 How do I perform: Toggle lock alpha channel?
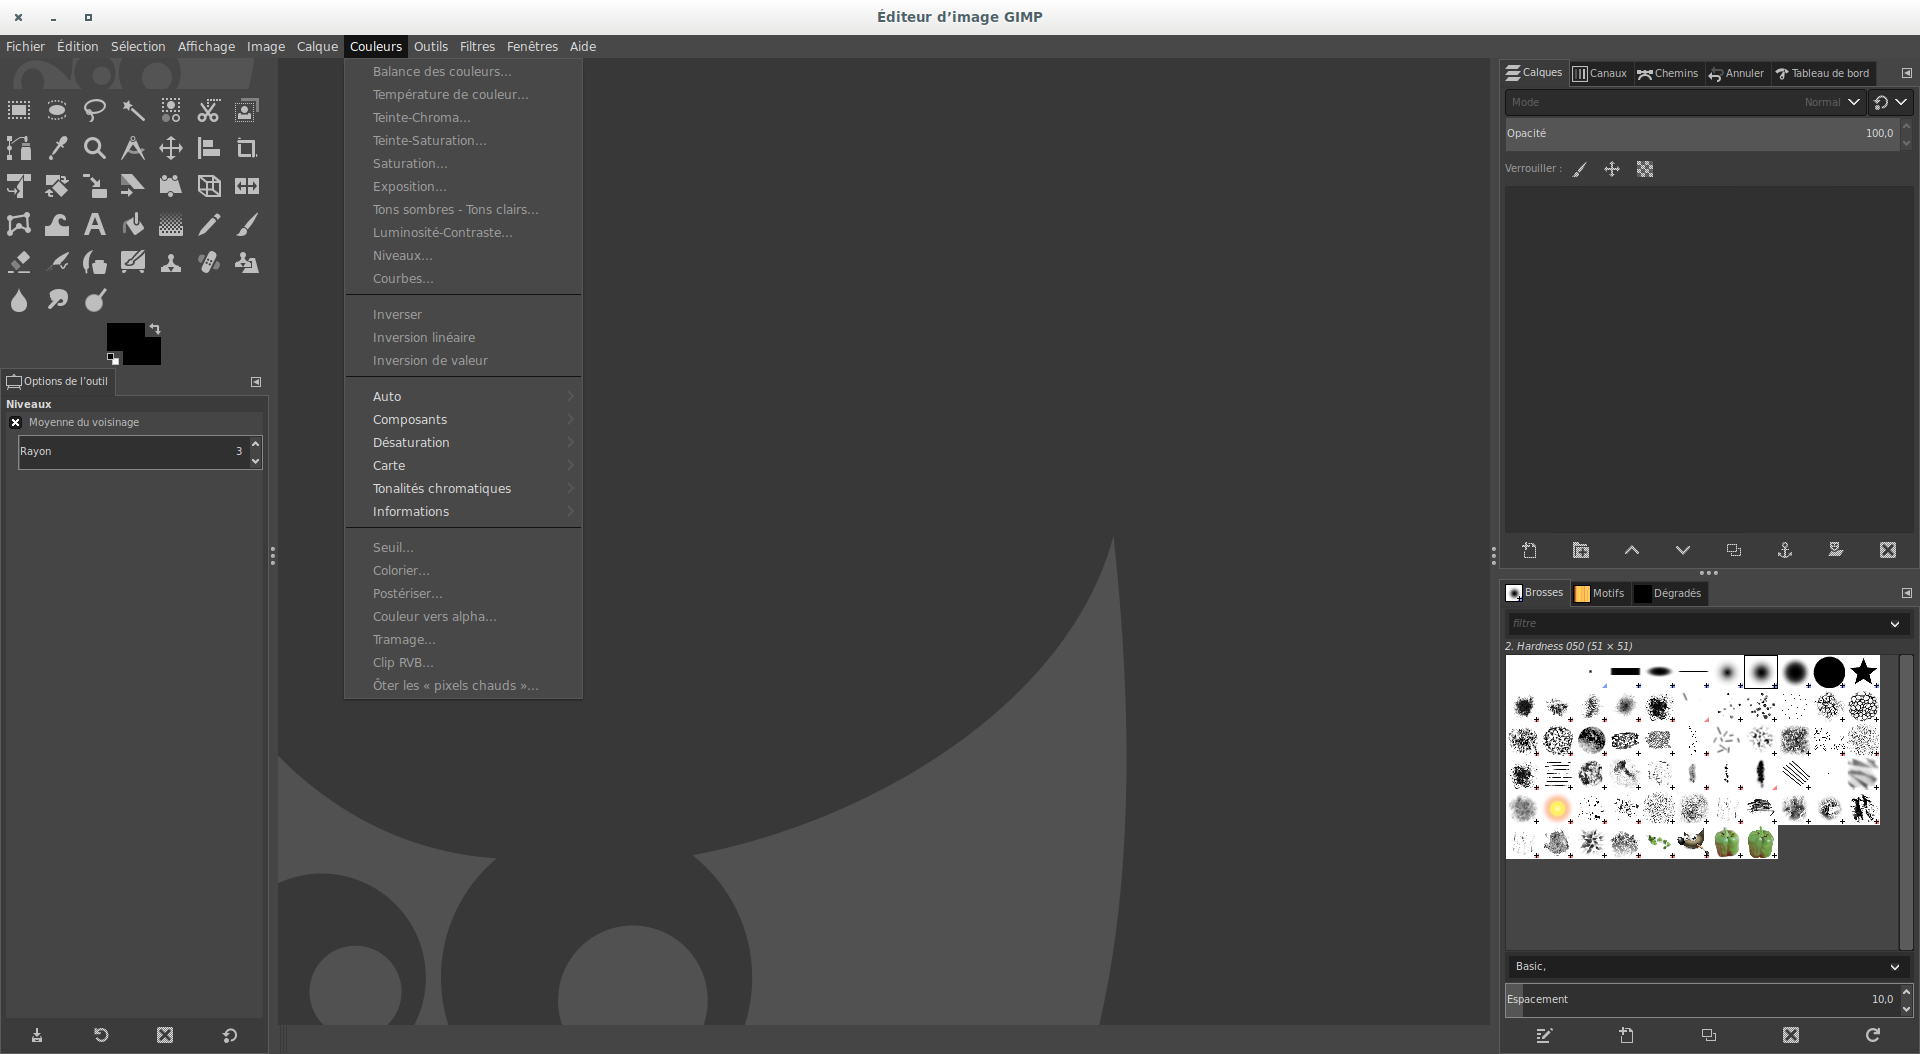coord(1645,169)
